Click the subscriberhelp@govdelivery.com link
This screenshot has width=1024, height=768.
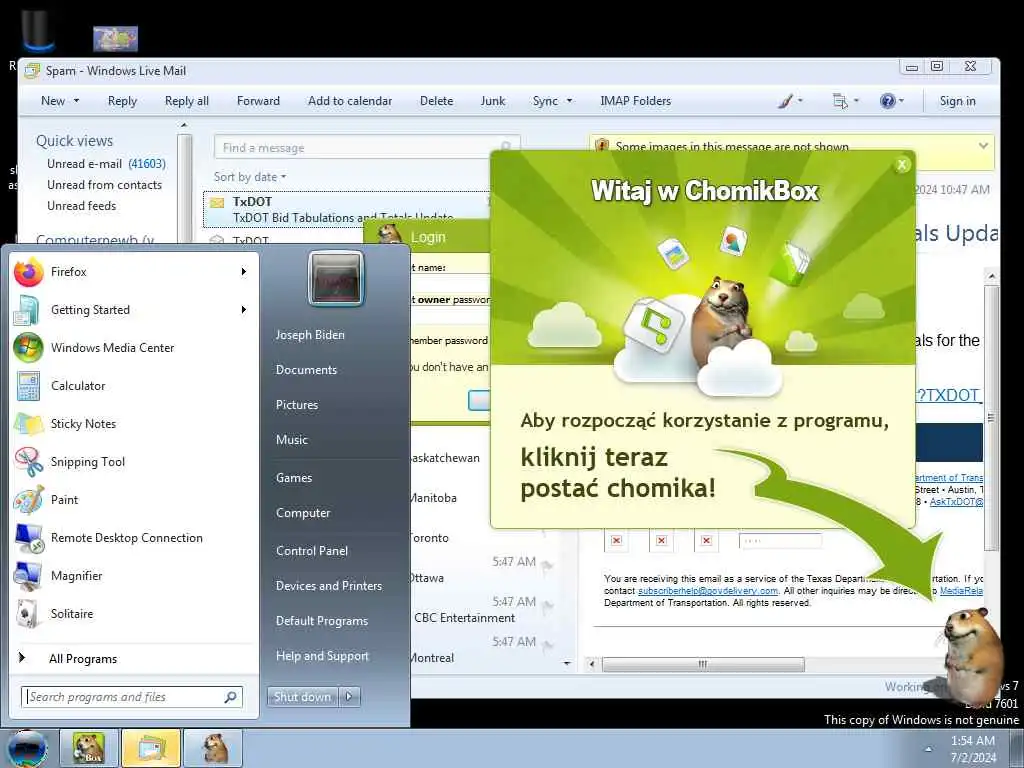[x=708, y=590]
